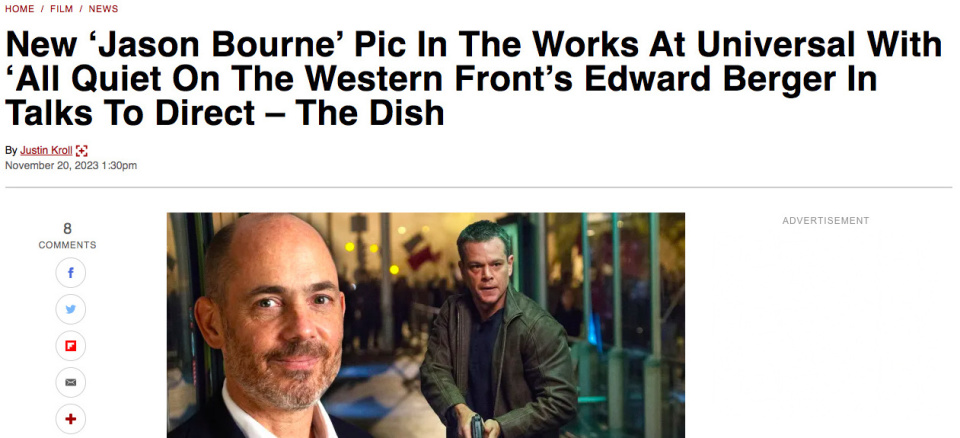
Task: Click the ADVERTISEMENT label
Action: [x=825, y=221]
